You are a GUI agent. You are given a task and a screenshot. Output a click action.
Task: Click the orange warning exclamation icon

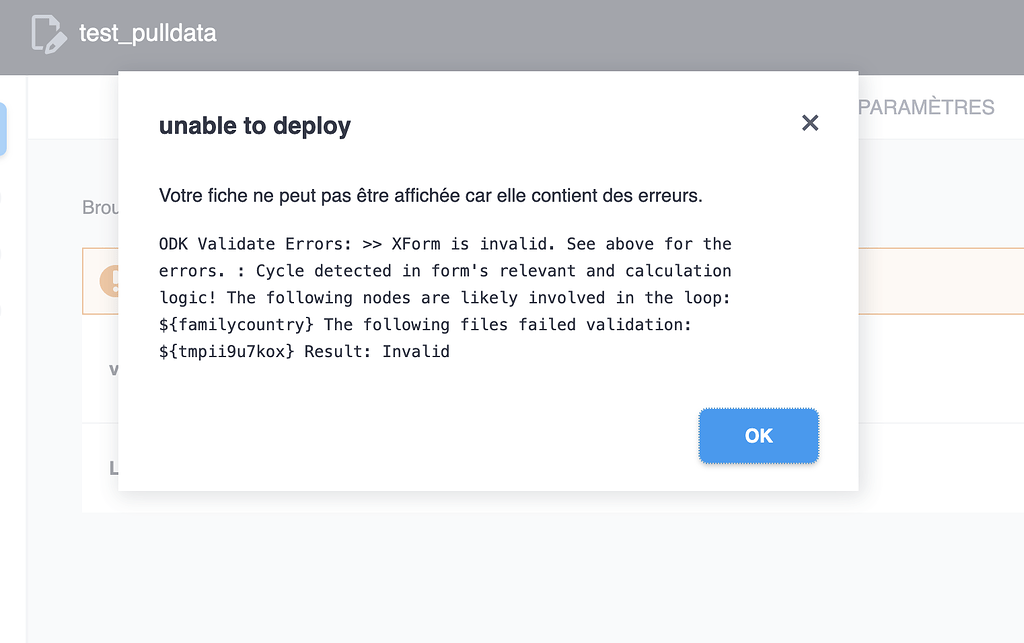click(x=109, y=281)
